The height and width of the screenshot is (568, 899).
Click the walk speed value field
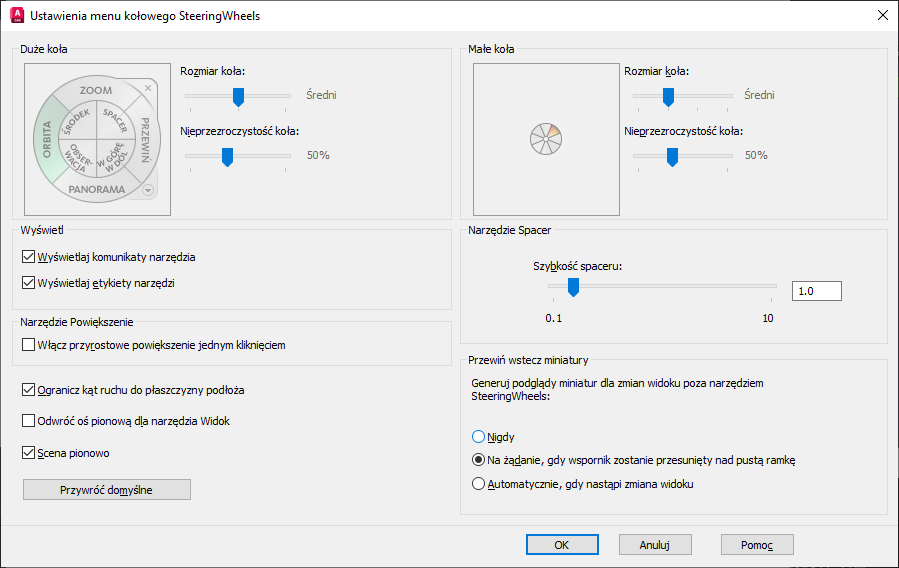pos(816,291)
